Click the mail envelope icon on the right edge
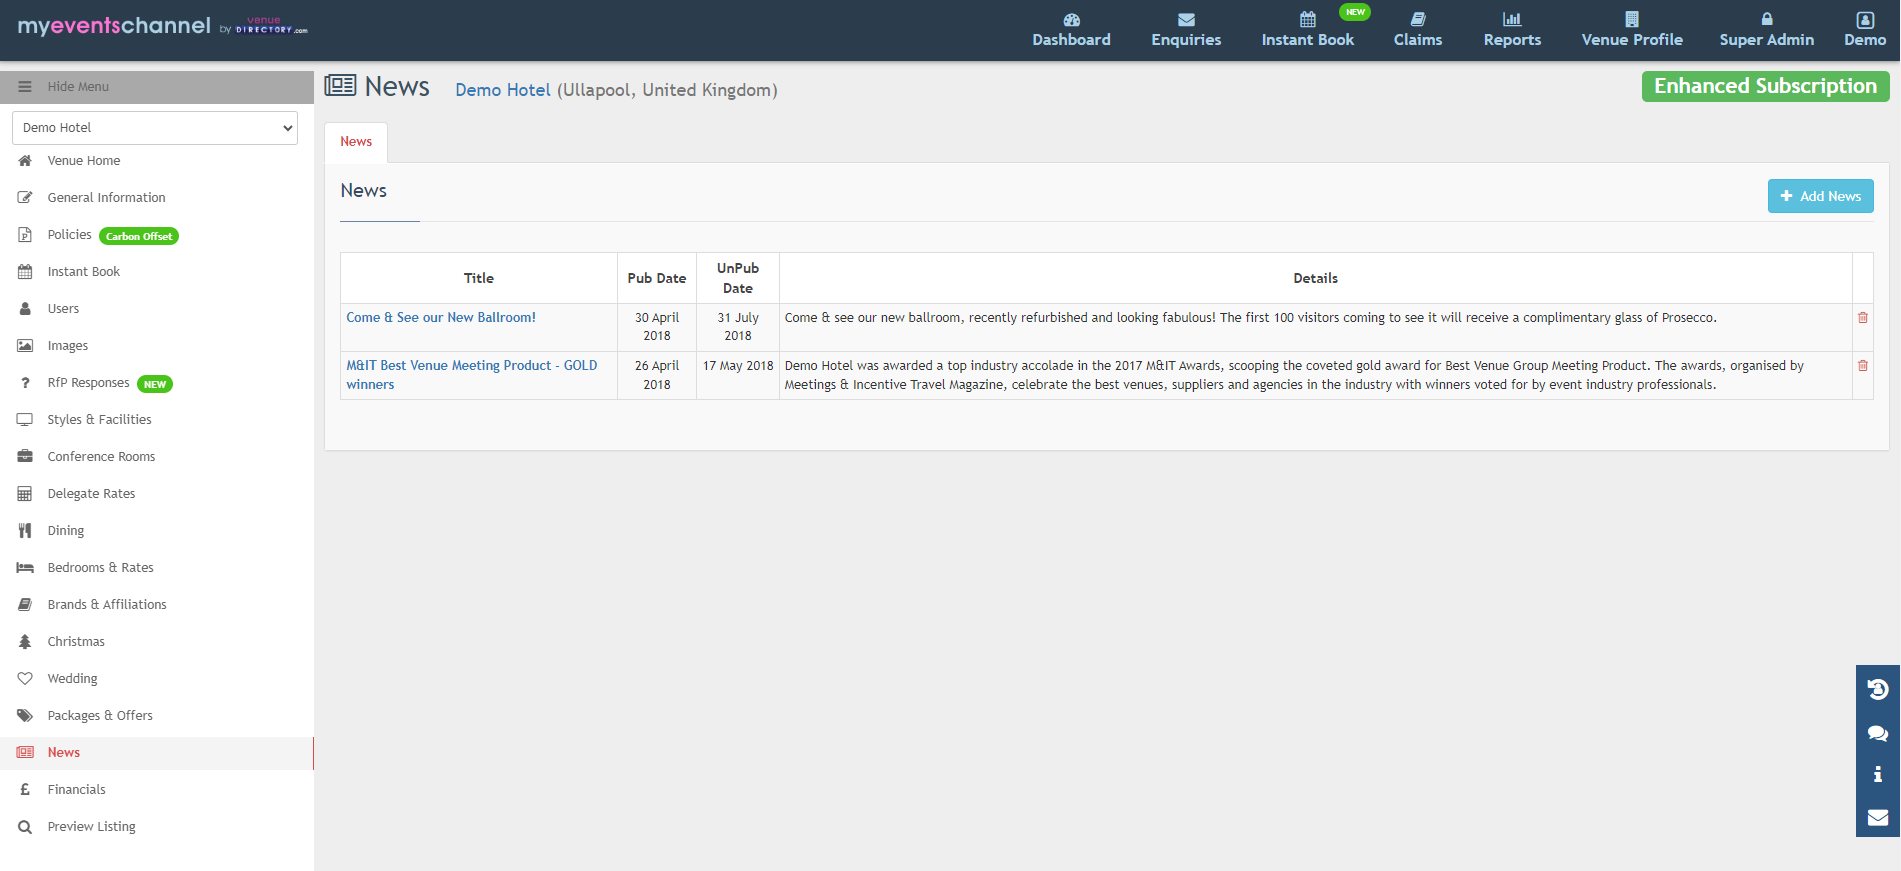The width and height of the screenshot is (1901, 871). (x=1878, y=817)
